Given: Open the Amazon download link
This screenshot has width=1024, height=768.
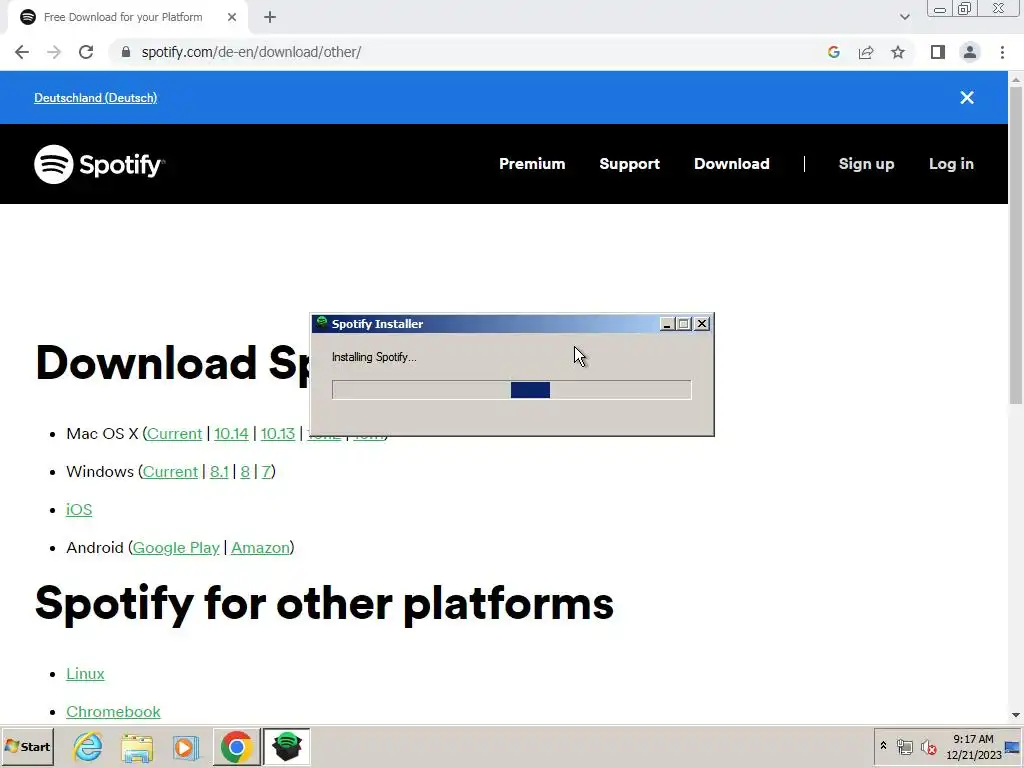Looking at the screenshot, I should (260, 547).
